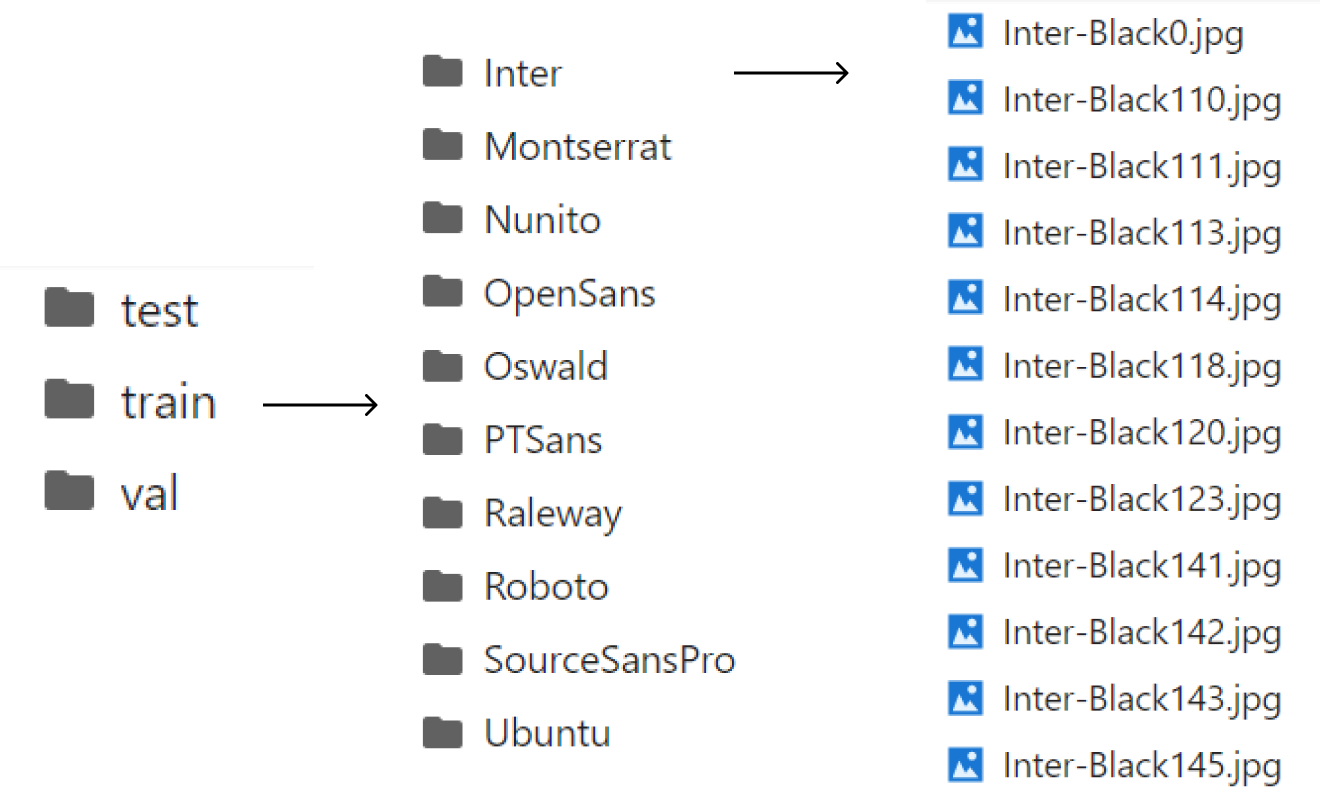This screenshot has height=811, width=1320.
Task: Click the image icon for Inter-Black0.jpg
Action: [x=965, y=33]
